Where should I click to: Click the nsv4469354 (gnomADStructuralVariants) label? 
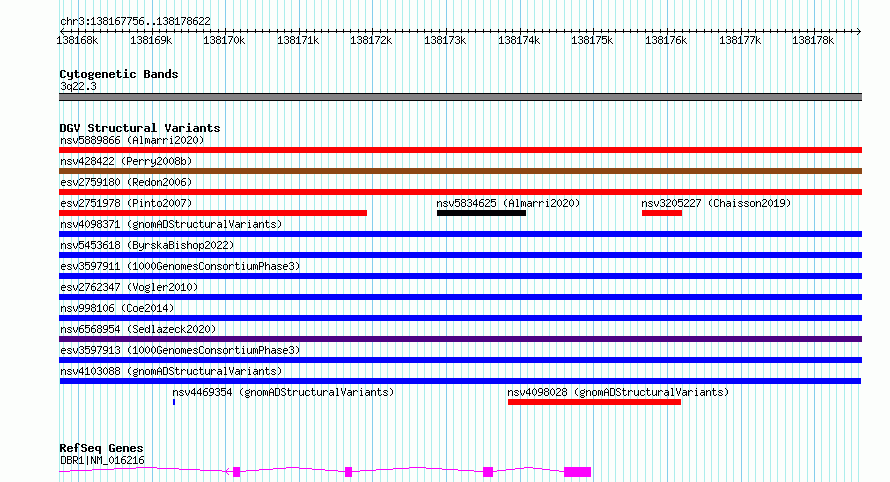pyautogui.click(x=283, y=392)
